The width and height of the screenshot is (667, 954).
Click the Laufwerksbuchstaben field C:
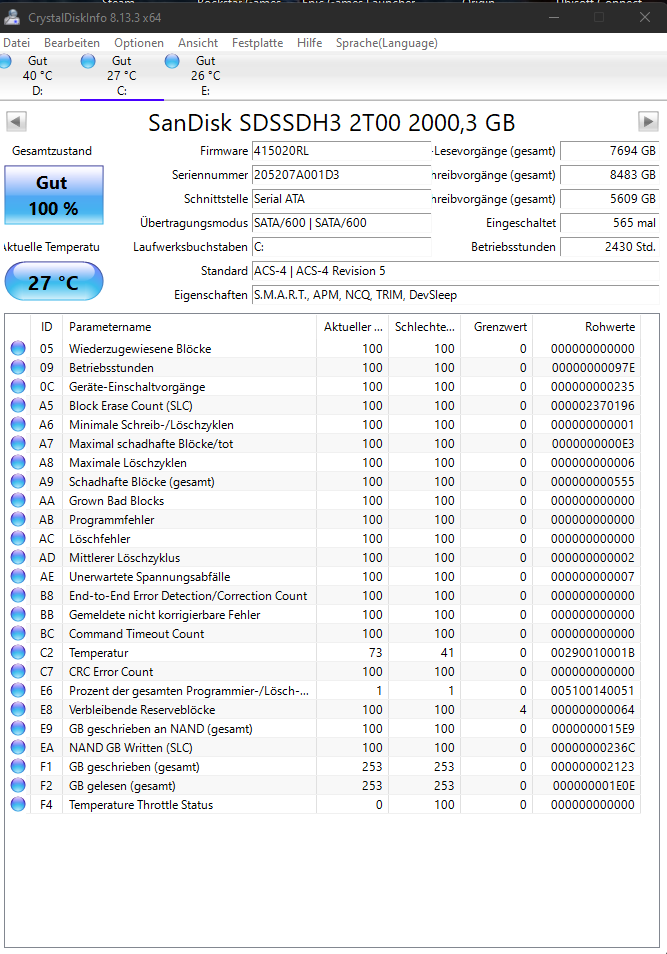[x=341, y=246]
